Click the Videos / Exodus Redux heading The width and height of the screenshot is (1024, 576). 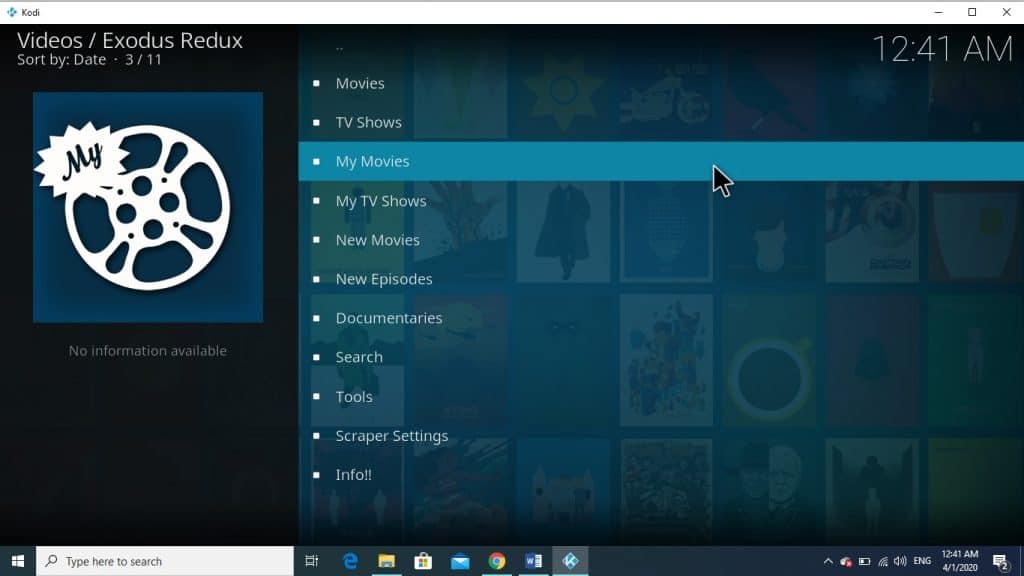click(130, 40)
